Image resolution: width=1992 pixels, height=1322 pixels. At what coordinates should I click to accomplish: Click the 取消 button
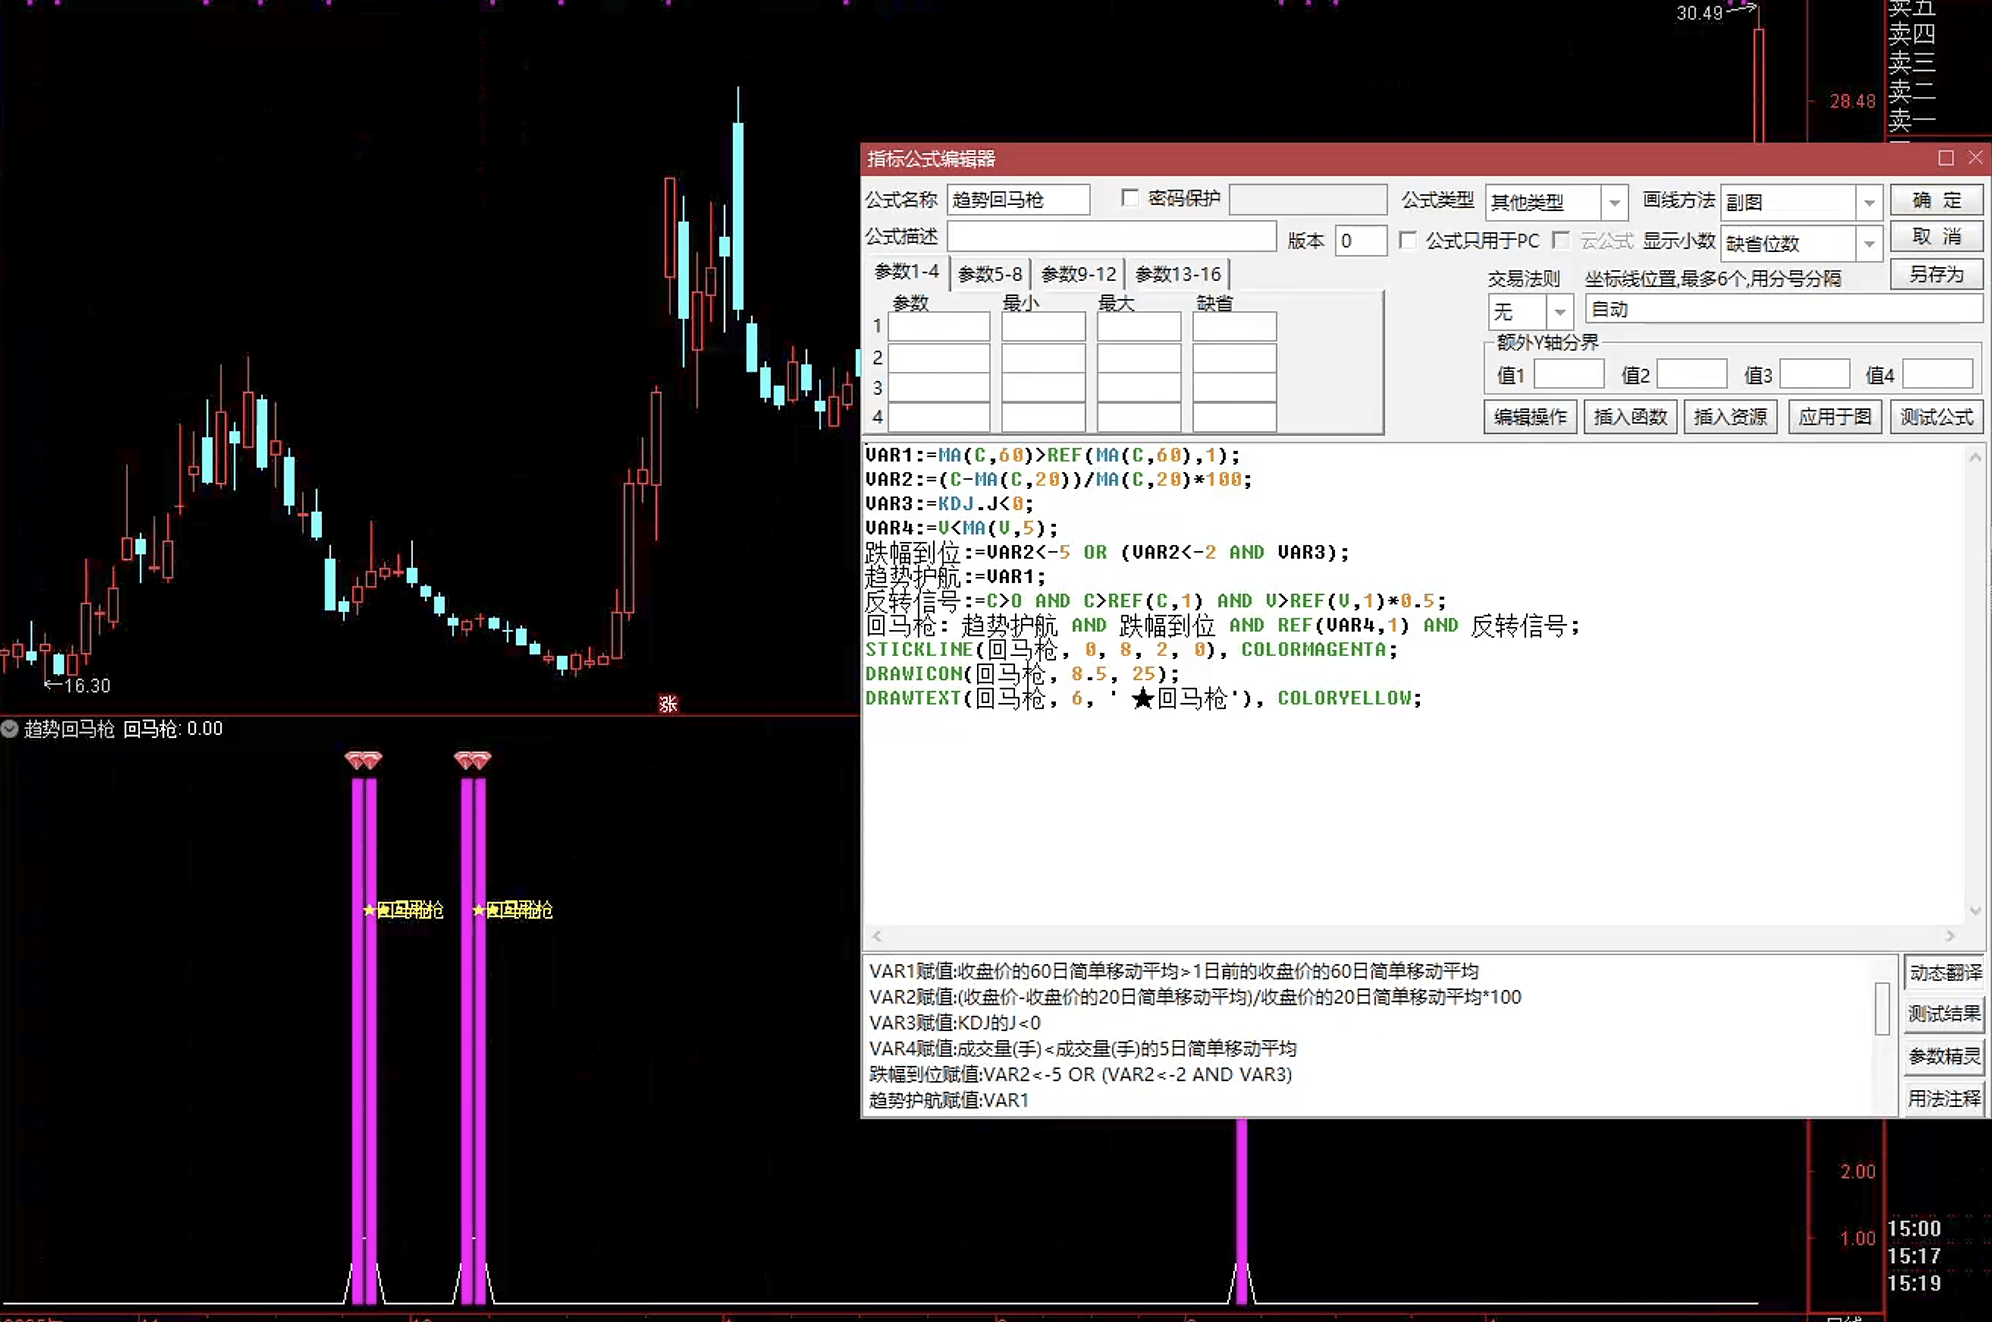[1936, 237]
